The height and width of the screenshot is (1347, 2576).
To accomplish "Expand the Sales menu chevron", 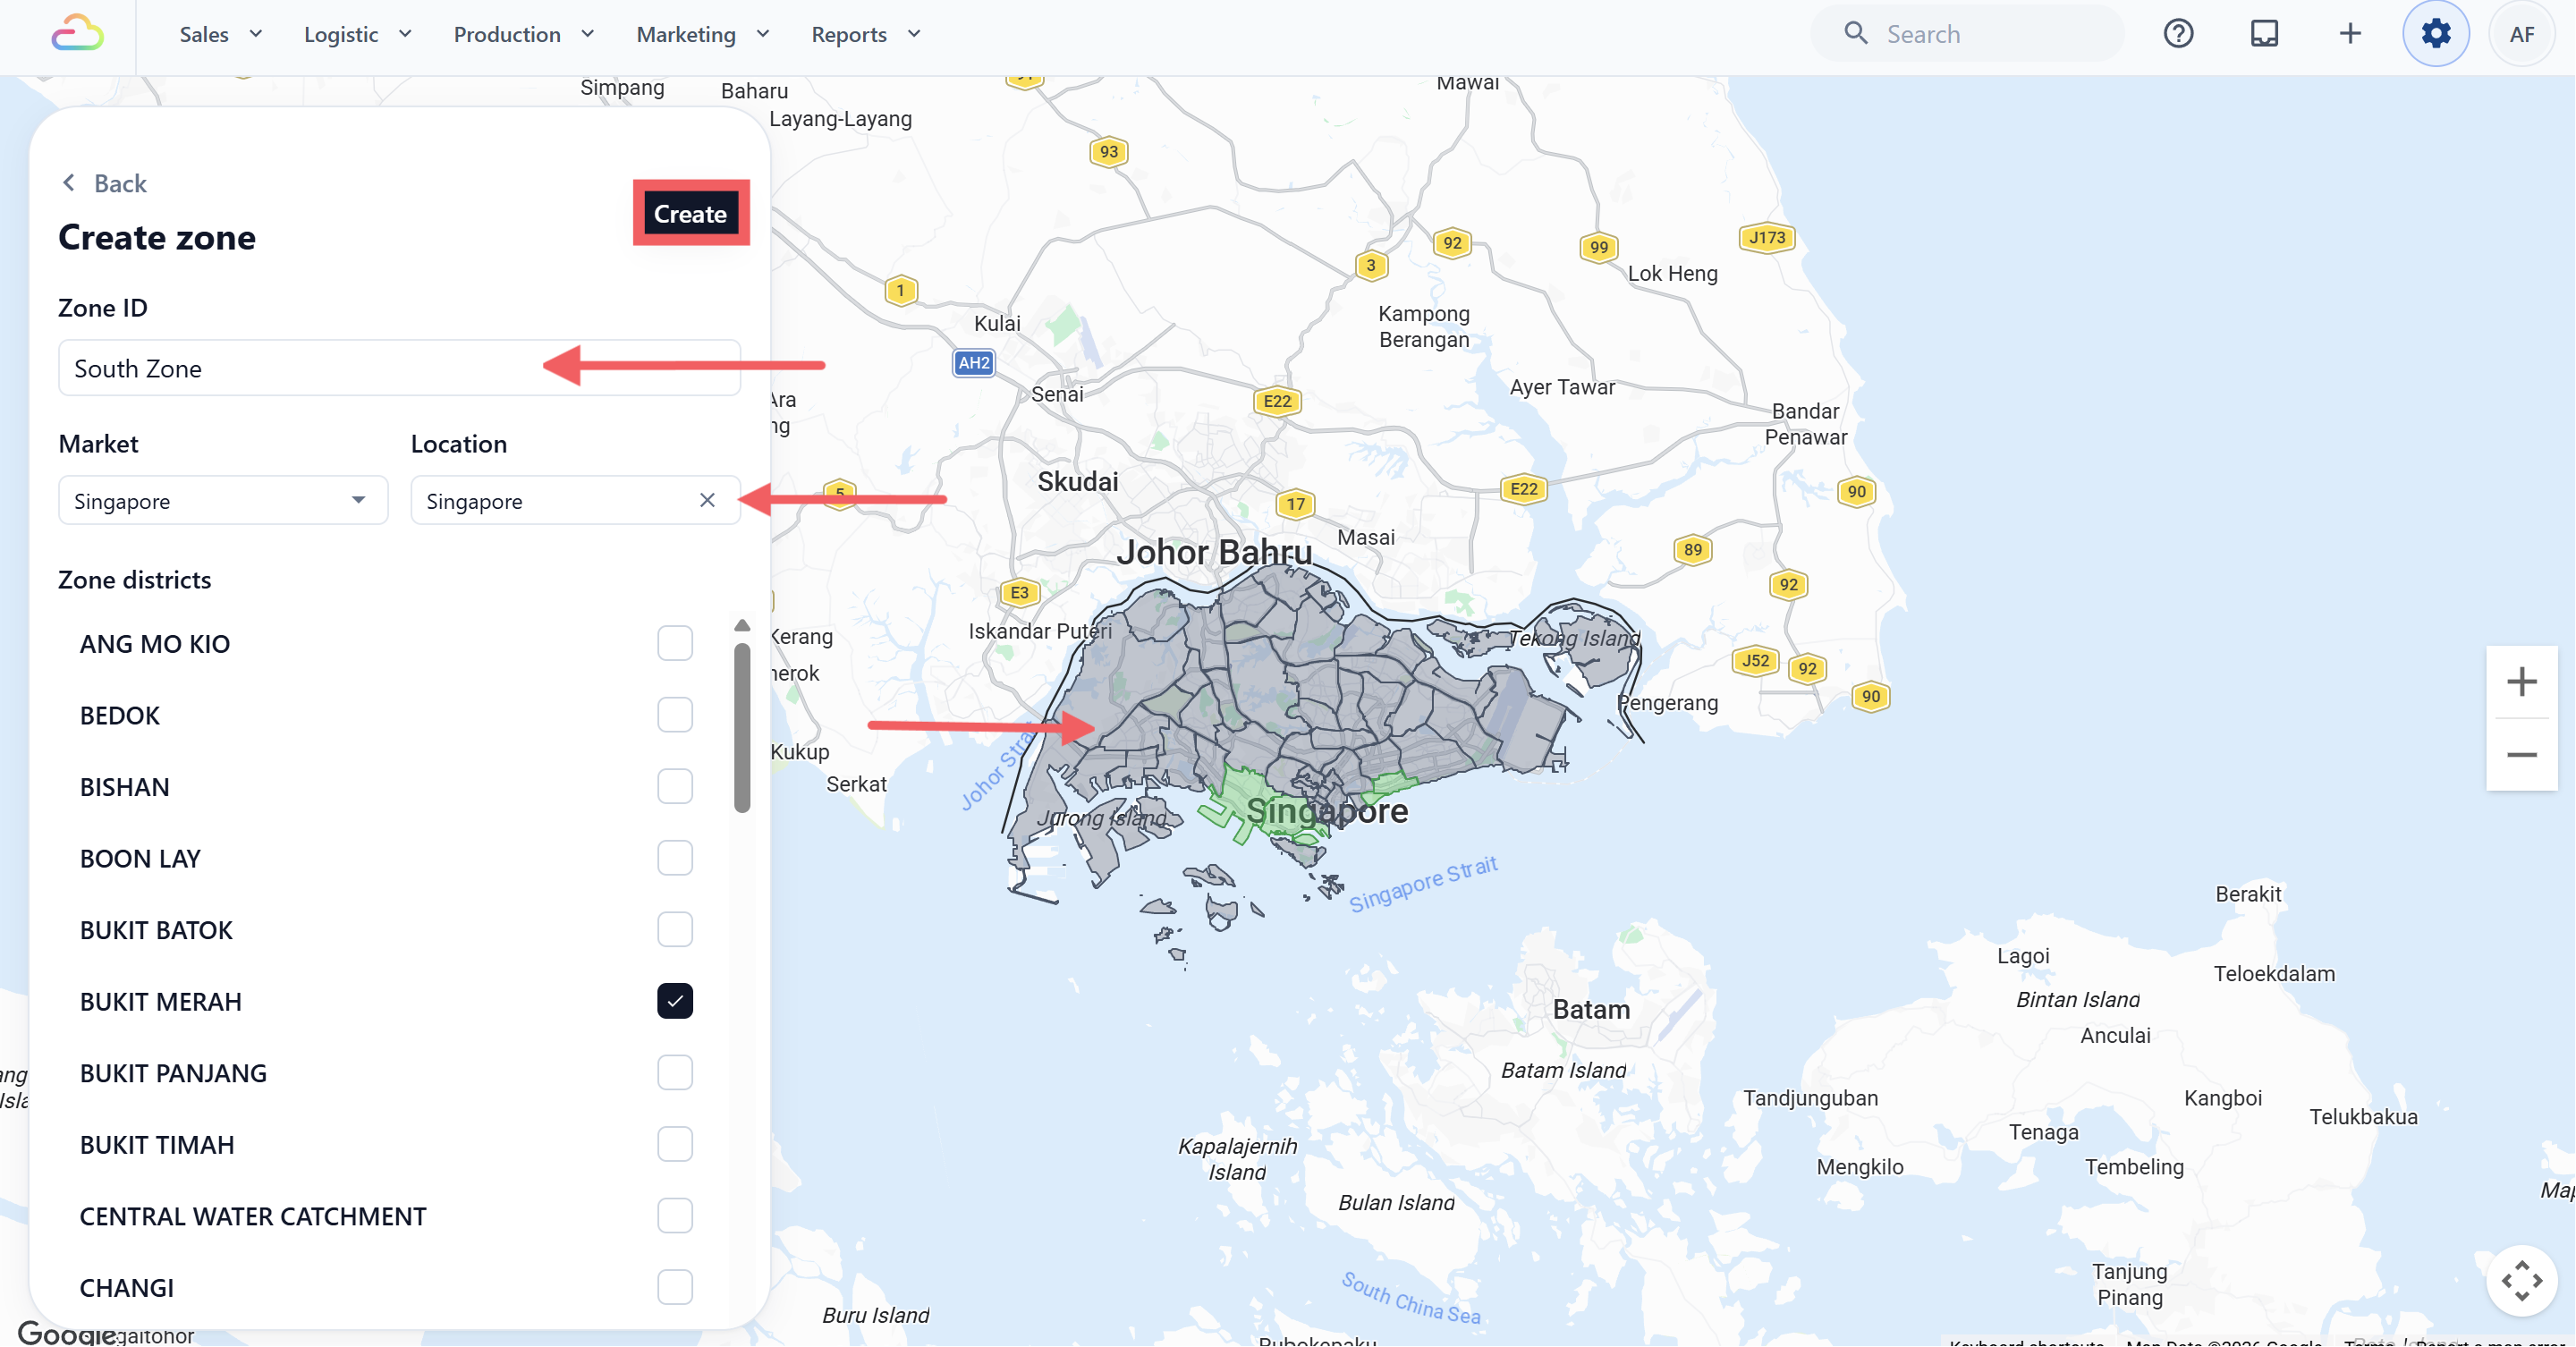I will tap(256, 33).
